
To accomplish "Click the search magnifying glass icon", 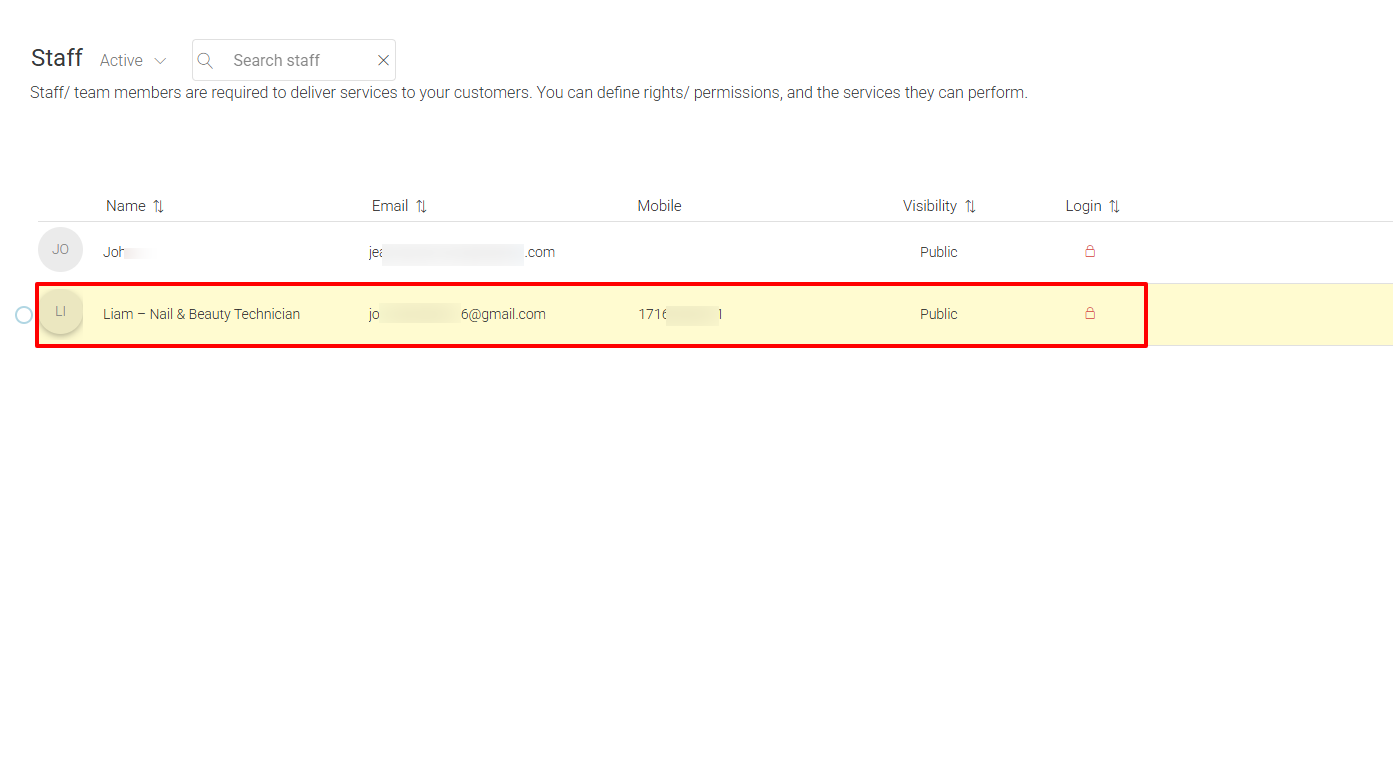I will pyautogui.click(x=205, y=60).
